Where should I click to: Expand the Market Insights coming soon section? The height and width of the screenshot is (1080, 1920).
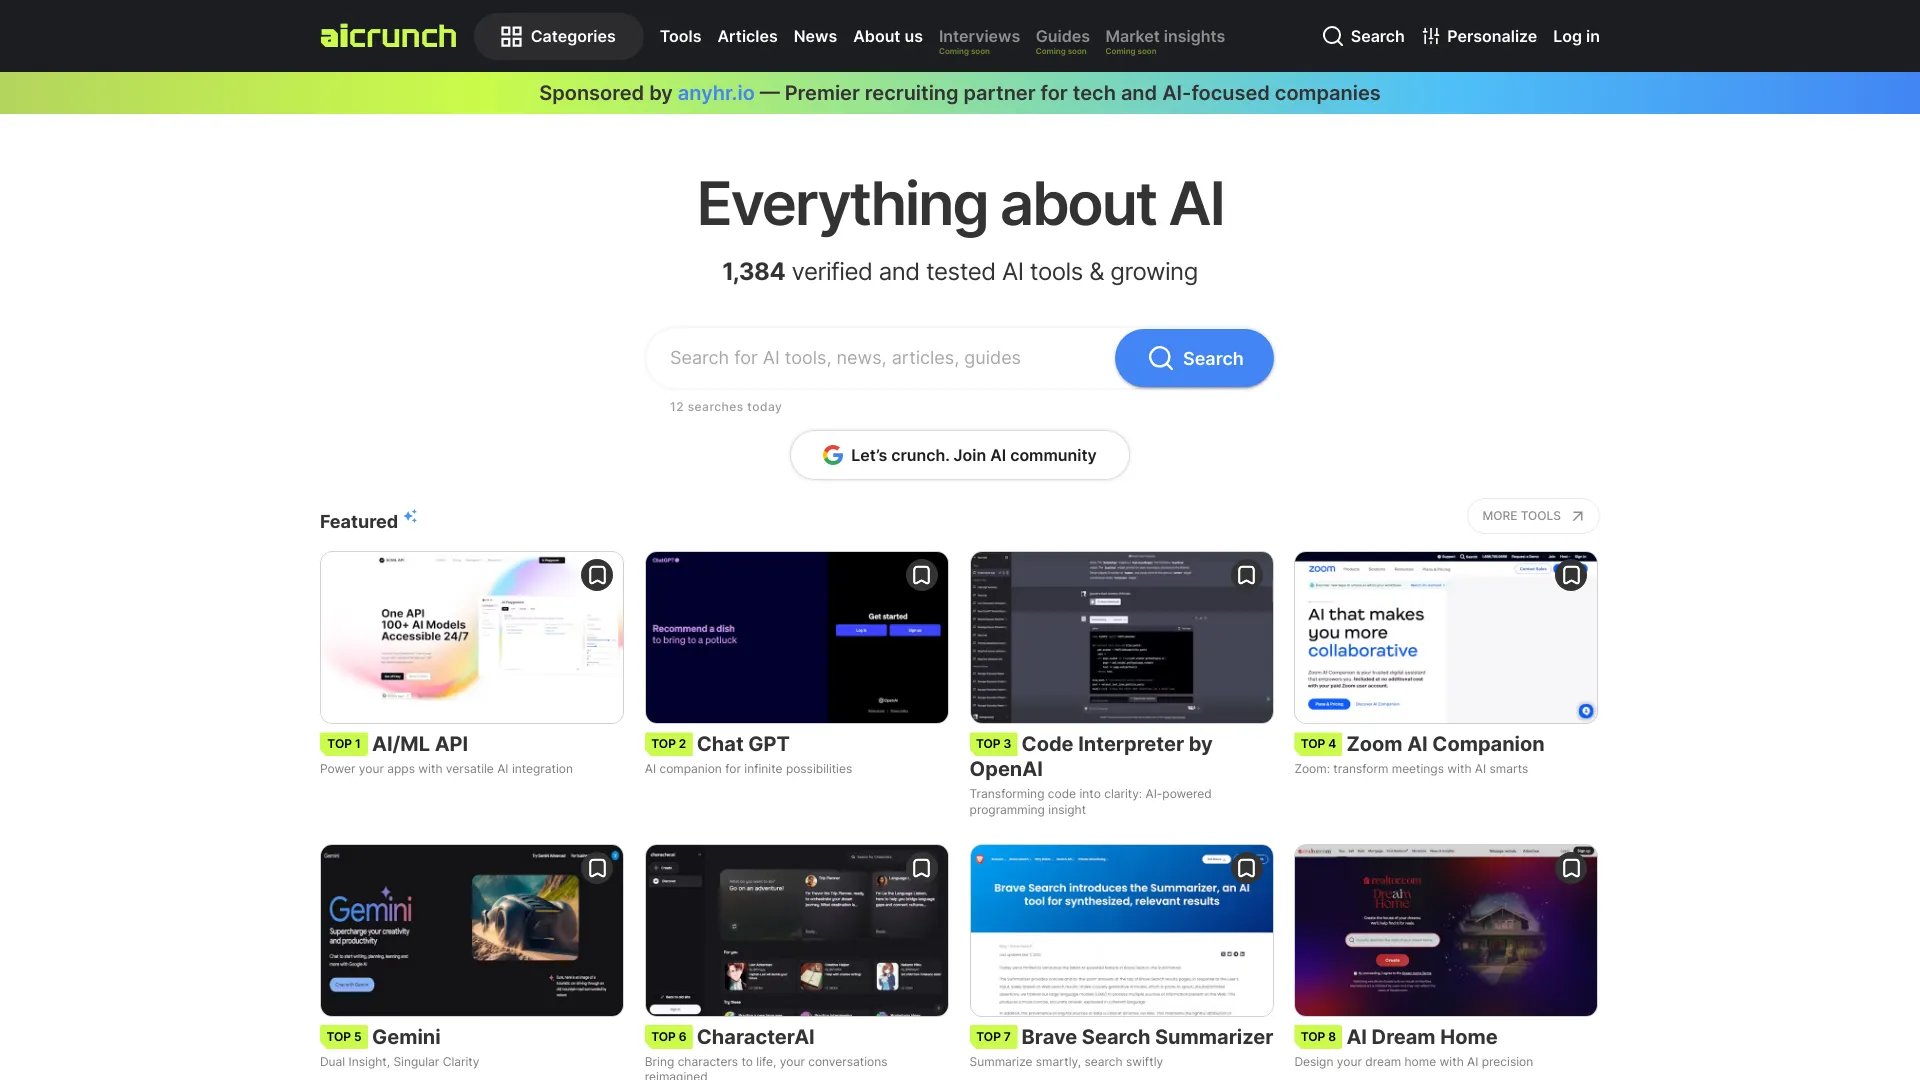[1164, 36]
